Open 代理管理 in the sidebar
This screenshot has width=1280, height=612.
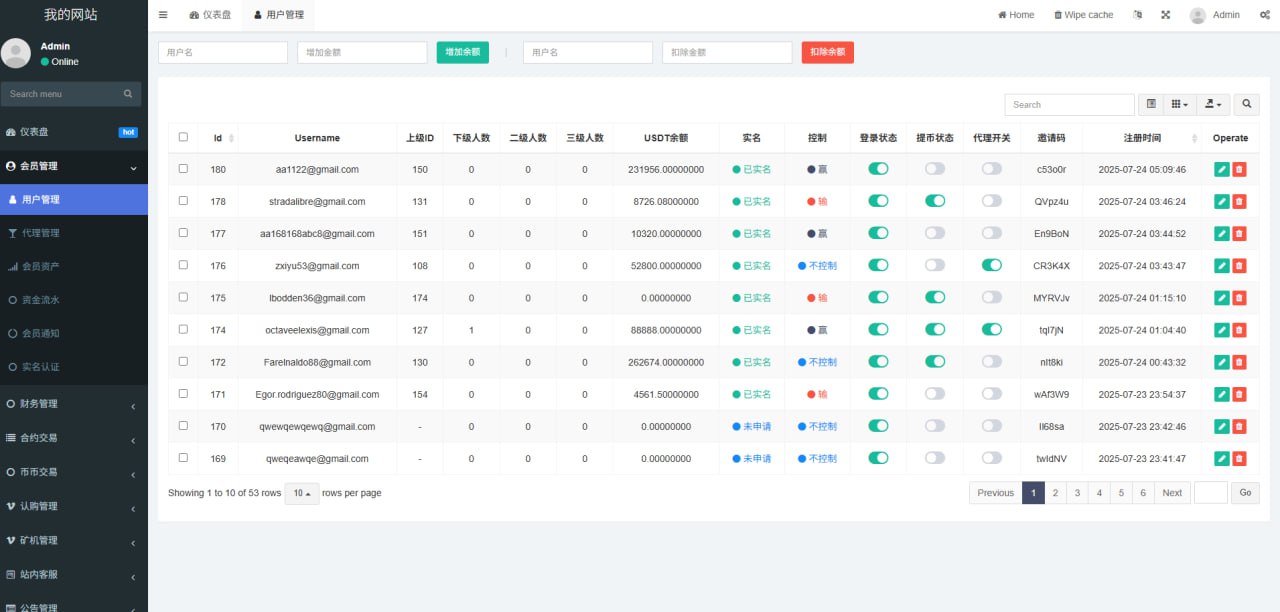pos(41,233)
